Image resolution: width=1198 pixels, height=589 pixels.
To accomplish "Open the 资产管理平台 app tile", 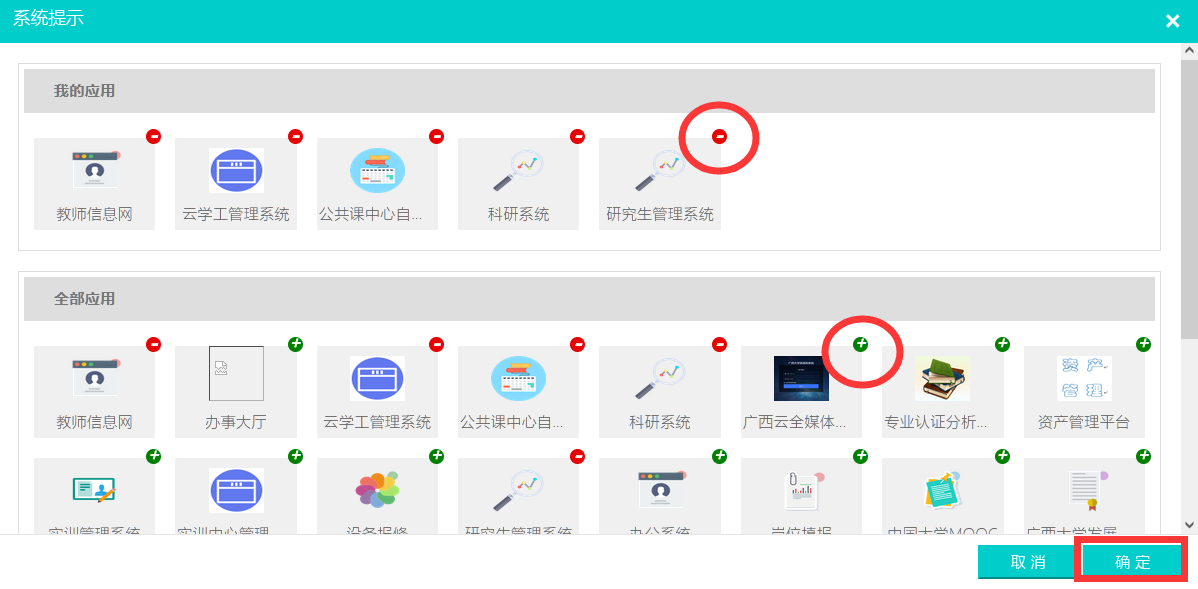I will 1084,379.
